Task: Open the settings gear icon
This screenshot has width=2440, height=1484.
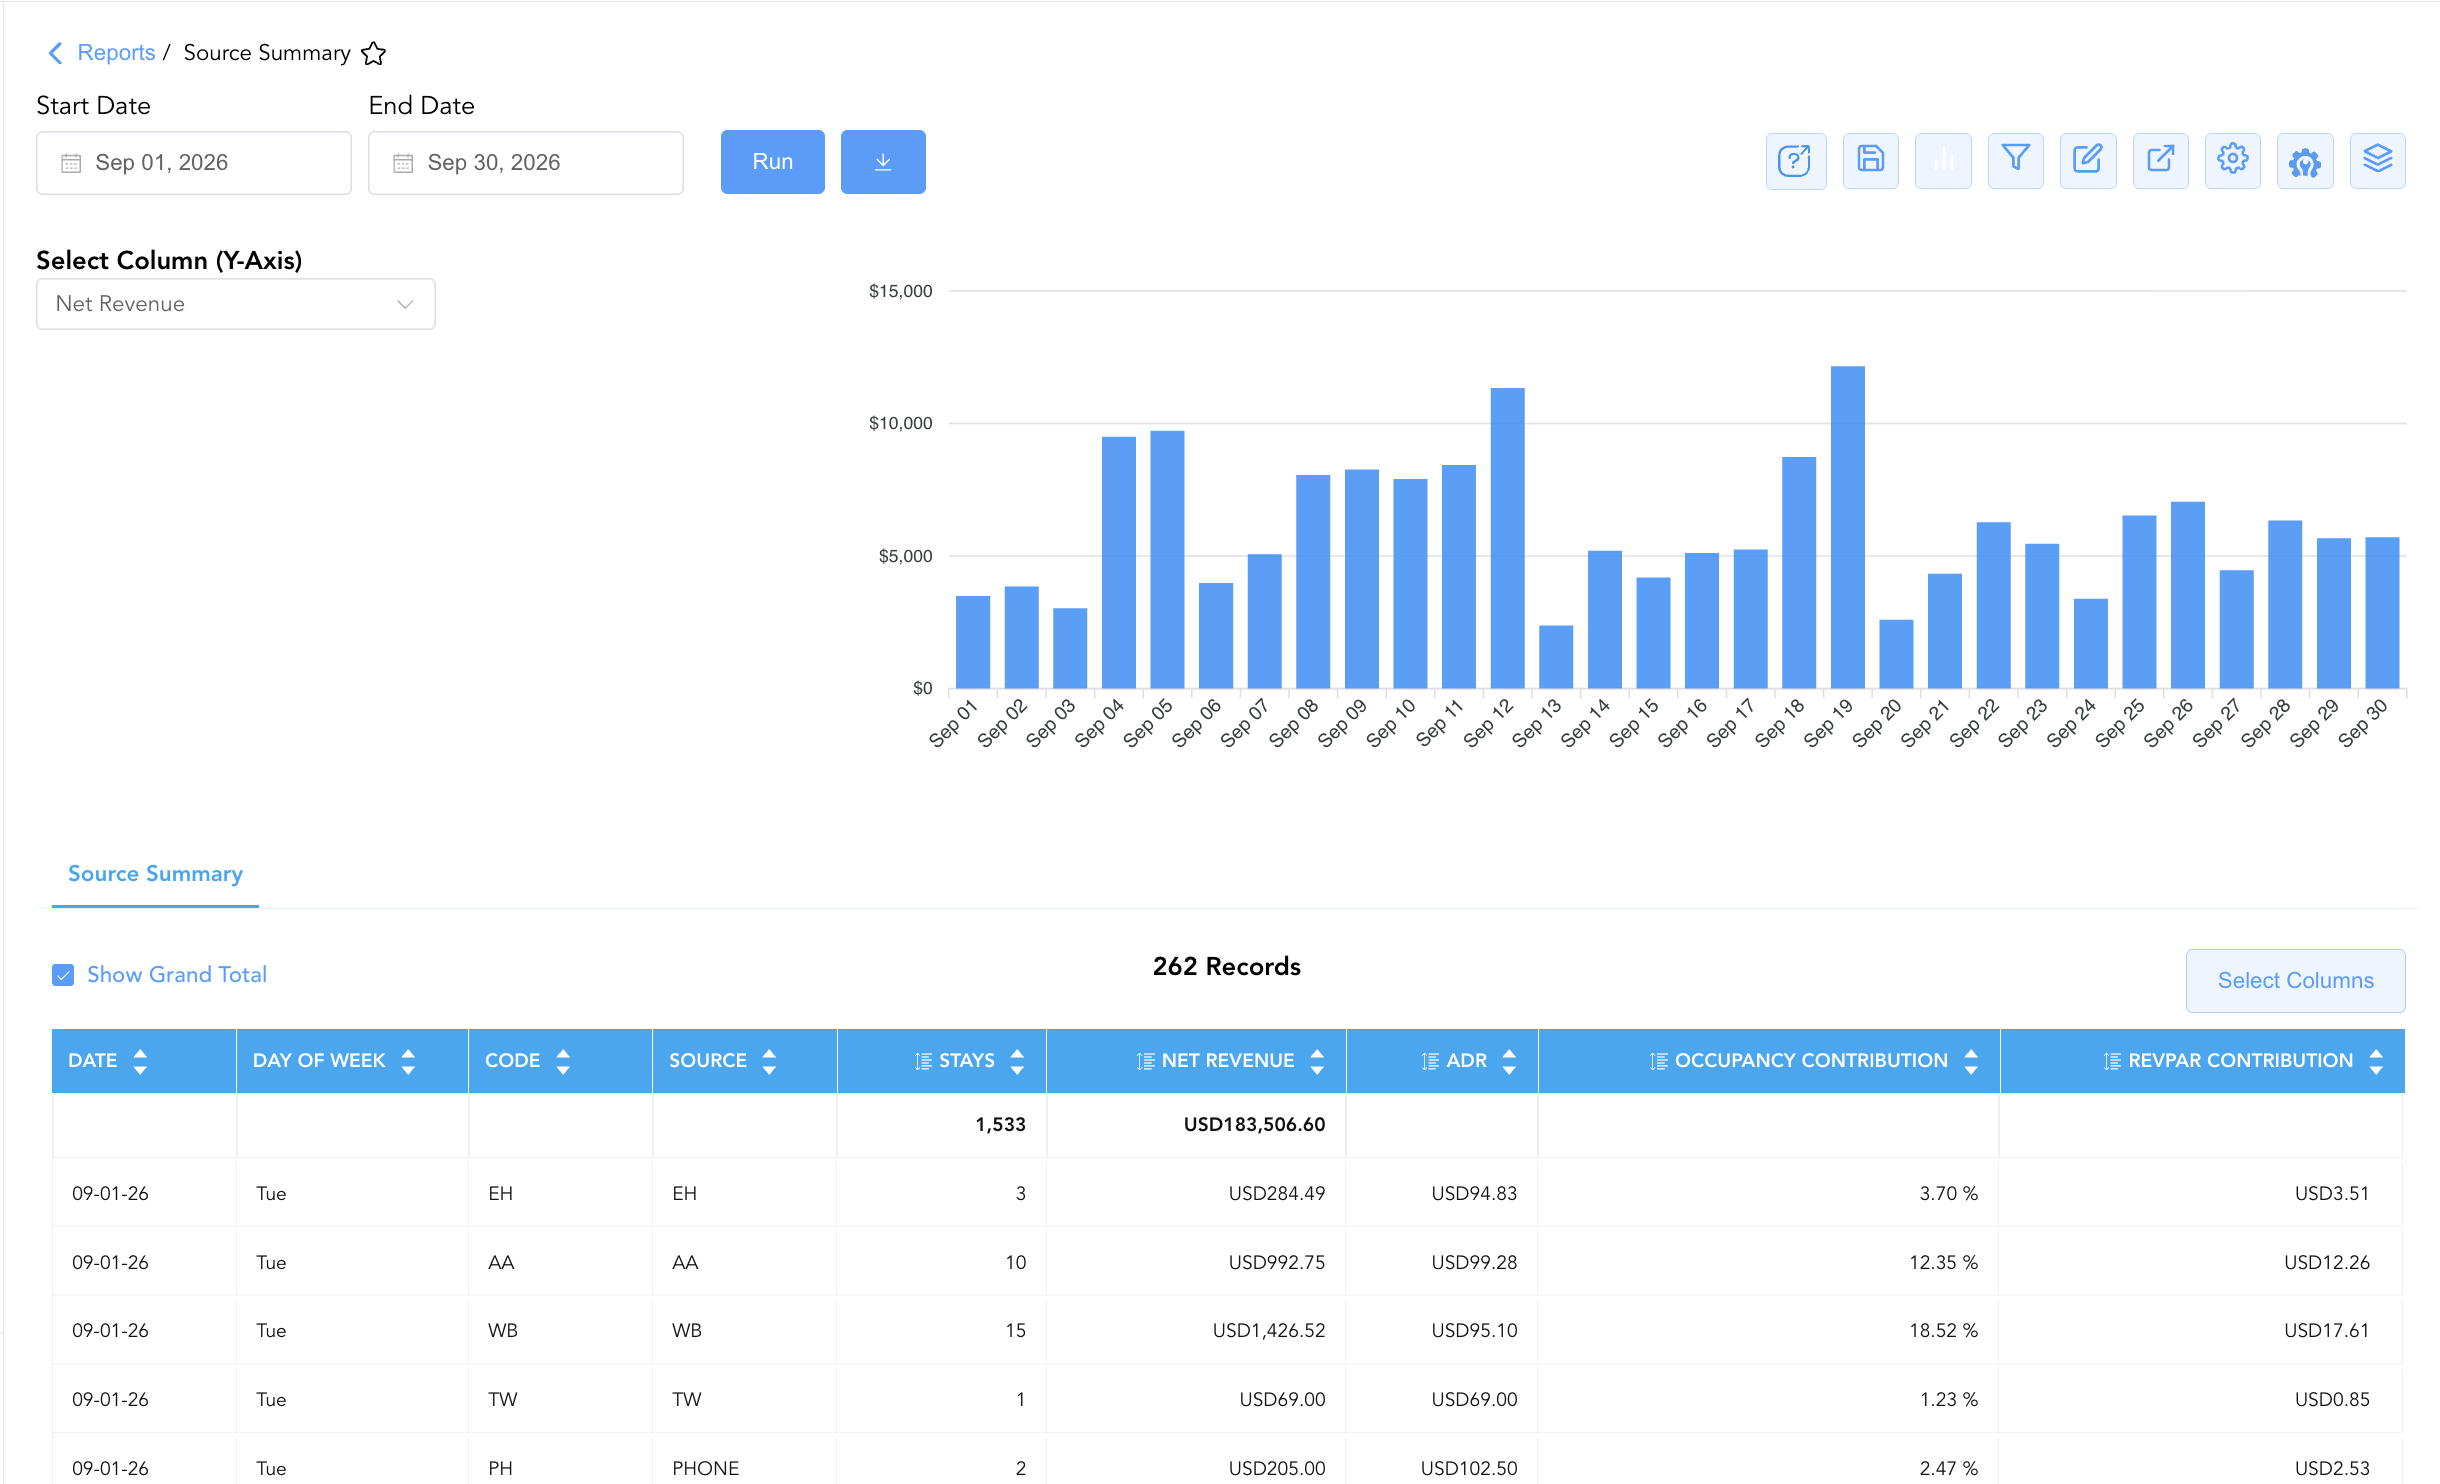Action: [x=2232, y=161]
